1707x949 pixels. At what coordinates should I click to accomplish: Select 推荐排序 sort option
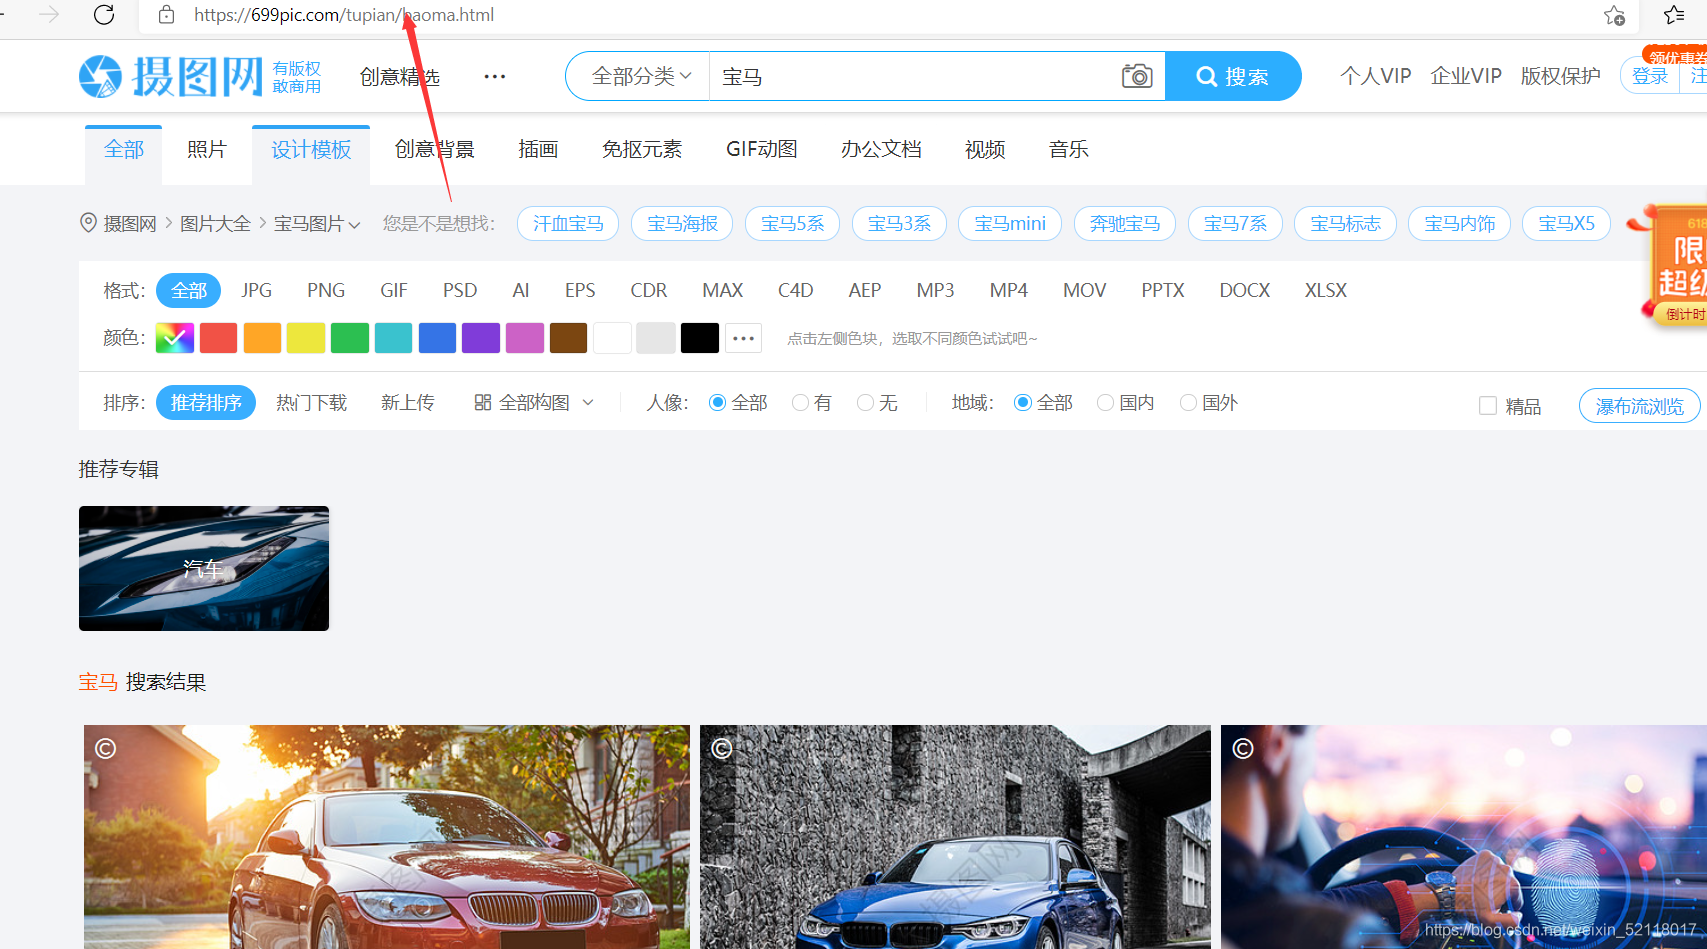206,402
